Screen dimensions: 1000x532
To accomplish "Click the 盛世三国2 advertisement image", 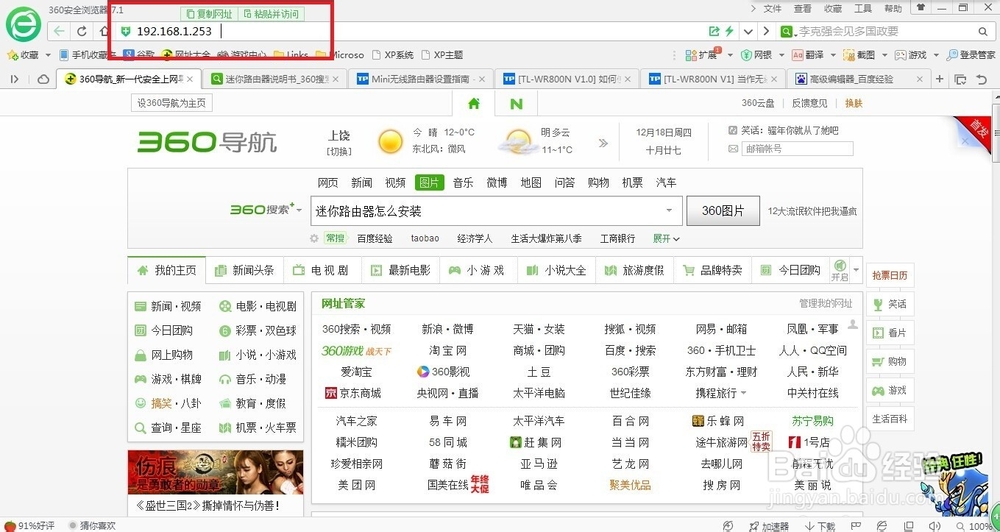I will tap(216, 473).
